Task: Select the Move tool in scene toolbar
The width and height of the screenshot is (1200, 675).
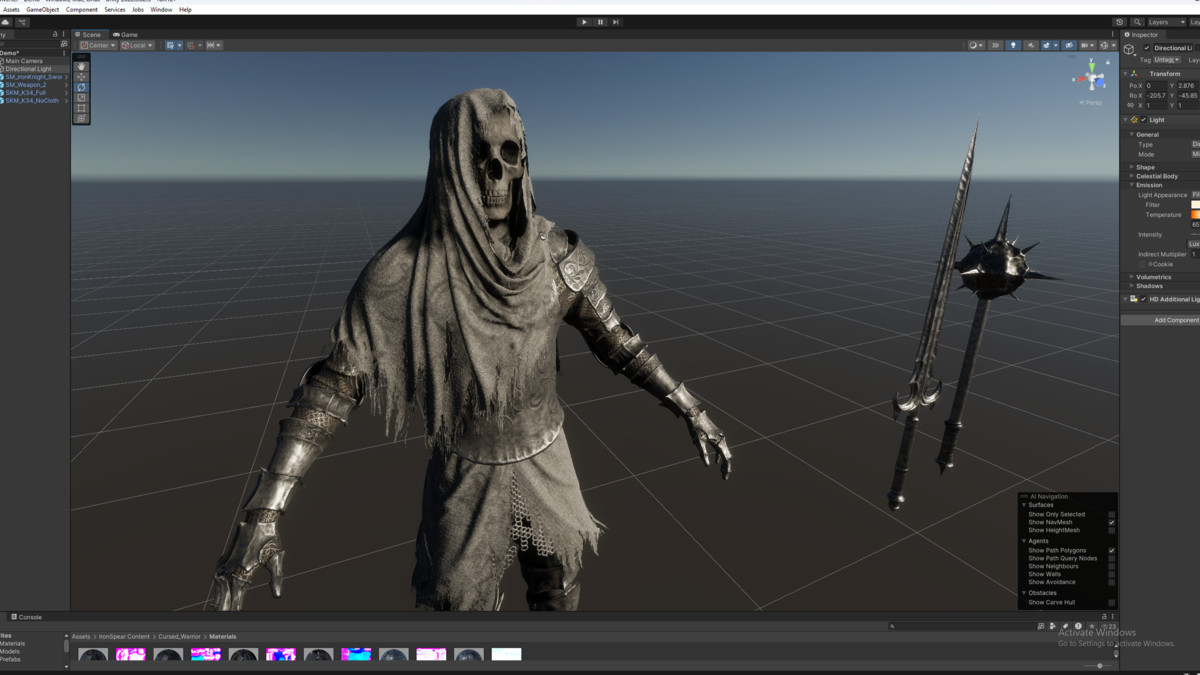Action: click(82, 77)
